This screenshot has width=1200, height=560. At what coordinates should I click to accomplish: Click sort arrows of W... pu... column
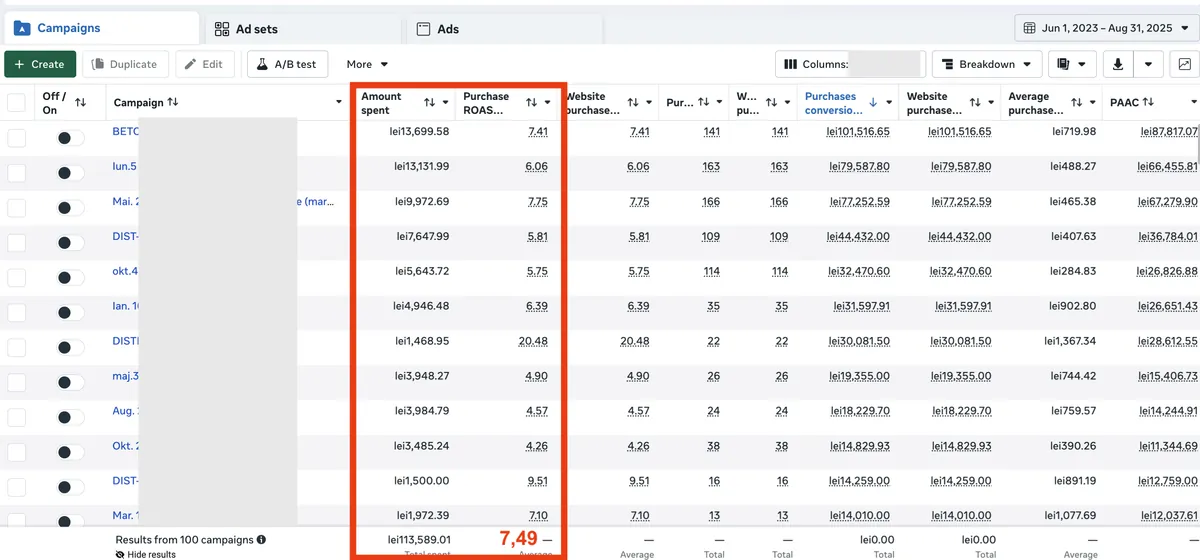771,102
